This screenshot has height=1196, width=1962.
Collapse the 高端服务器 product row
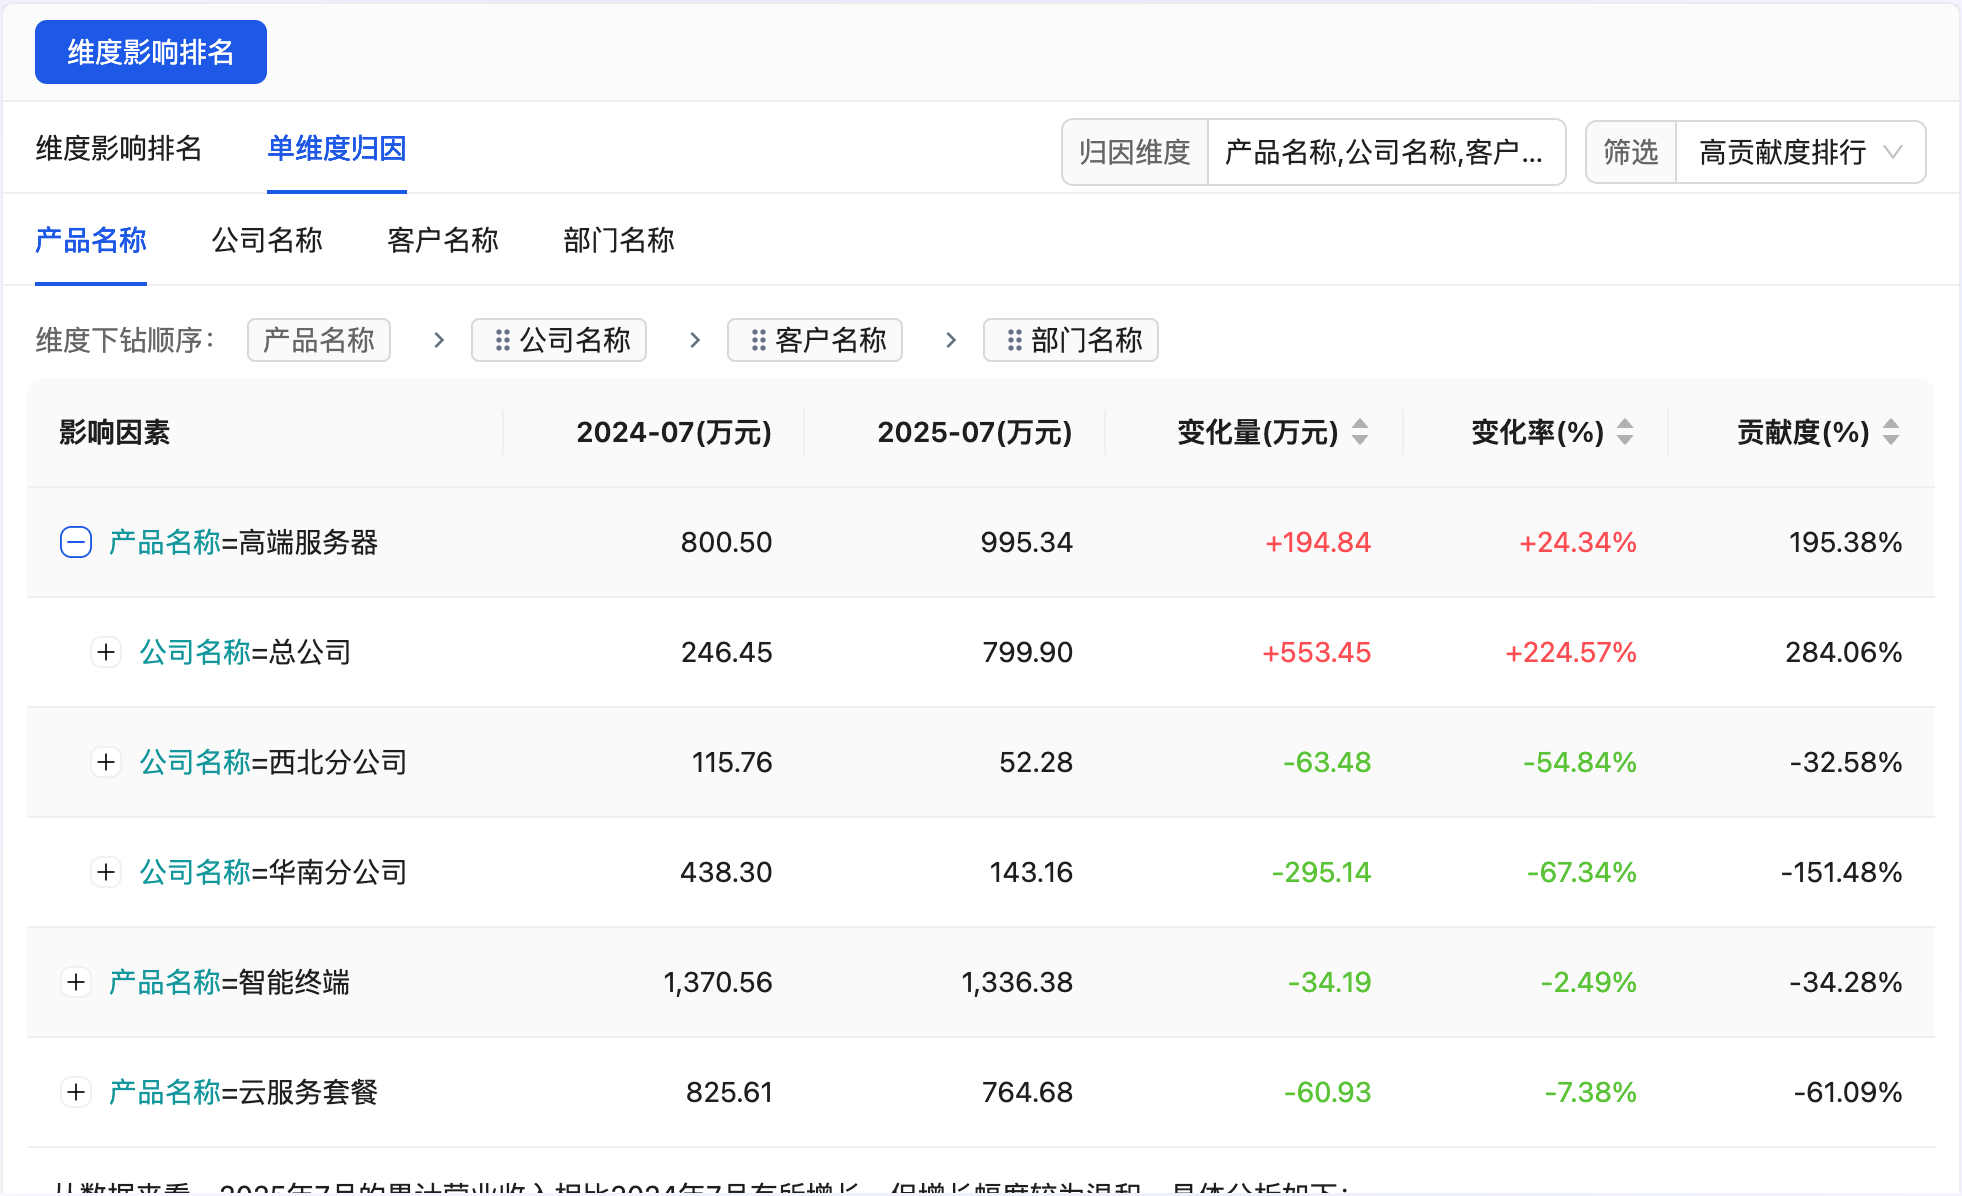(x=75, y=542)
